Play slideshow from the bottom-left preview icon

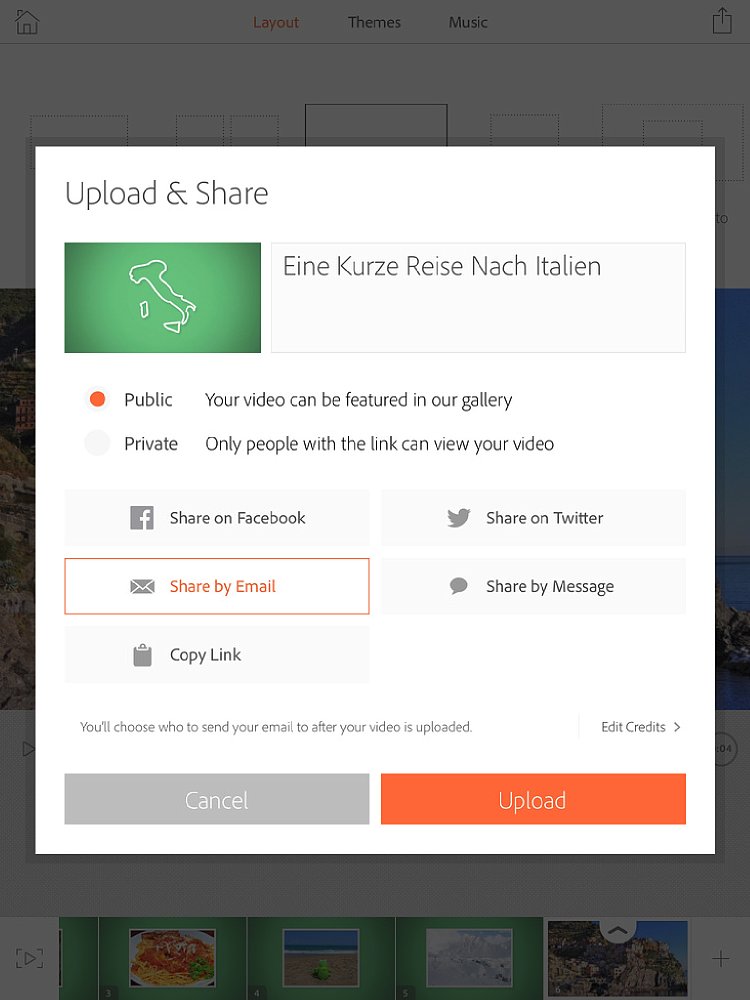(29, 958)
